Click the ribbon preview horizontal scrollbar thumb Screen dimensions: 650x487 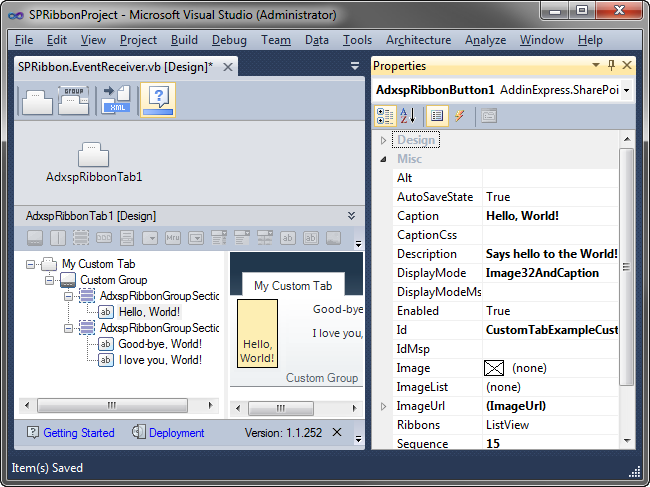coord(281,408)
